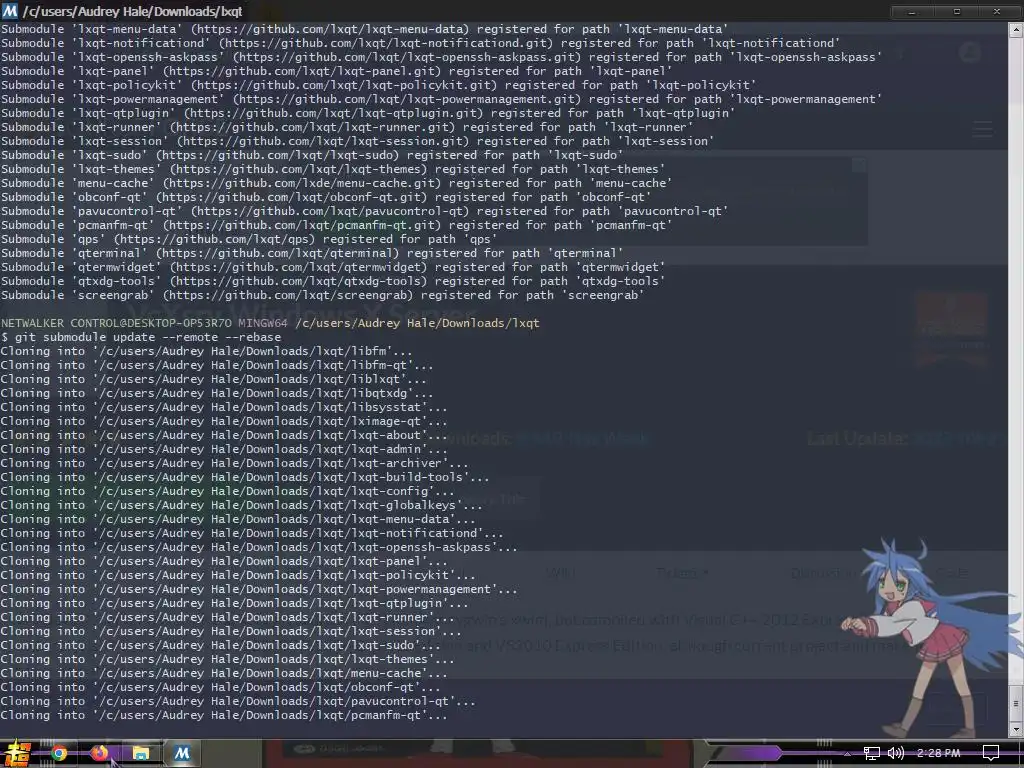Click the 'git submodule update --remote --rebase' command

(148, 337)
